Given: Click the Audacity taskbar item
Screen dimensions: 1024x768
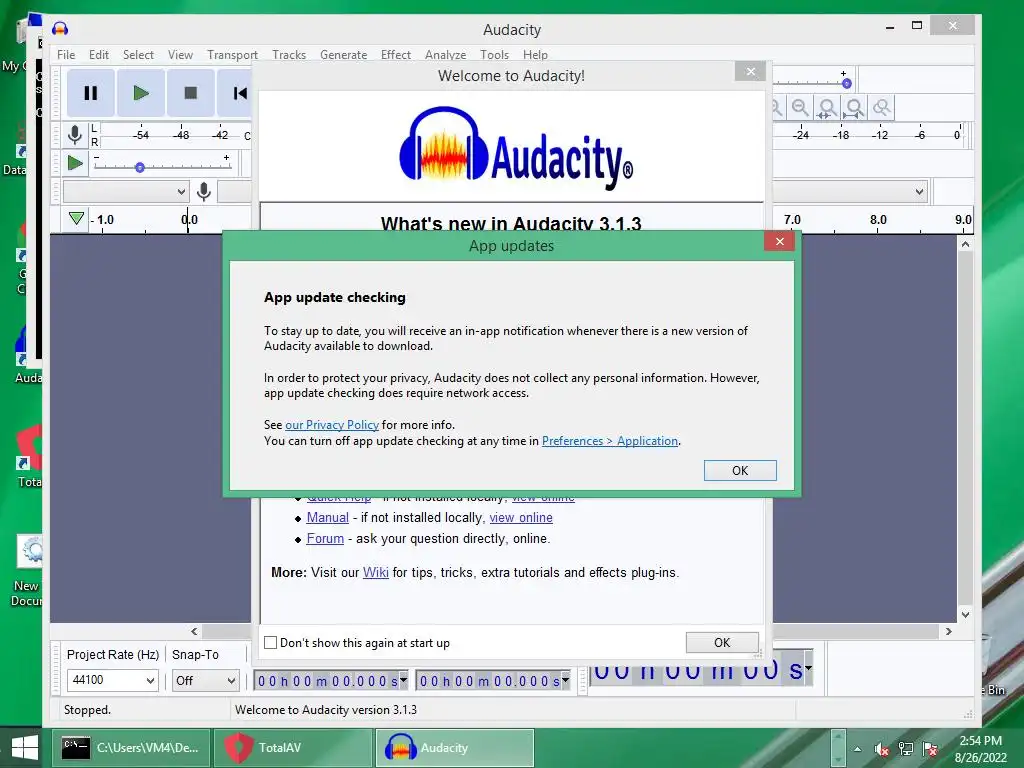Looking at the screenshot, I should (x=455, y=748).
